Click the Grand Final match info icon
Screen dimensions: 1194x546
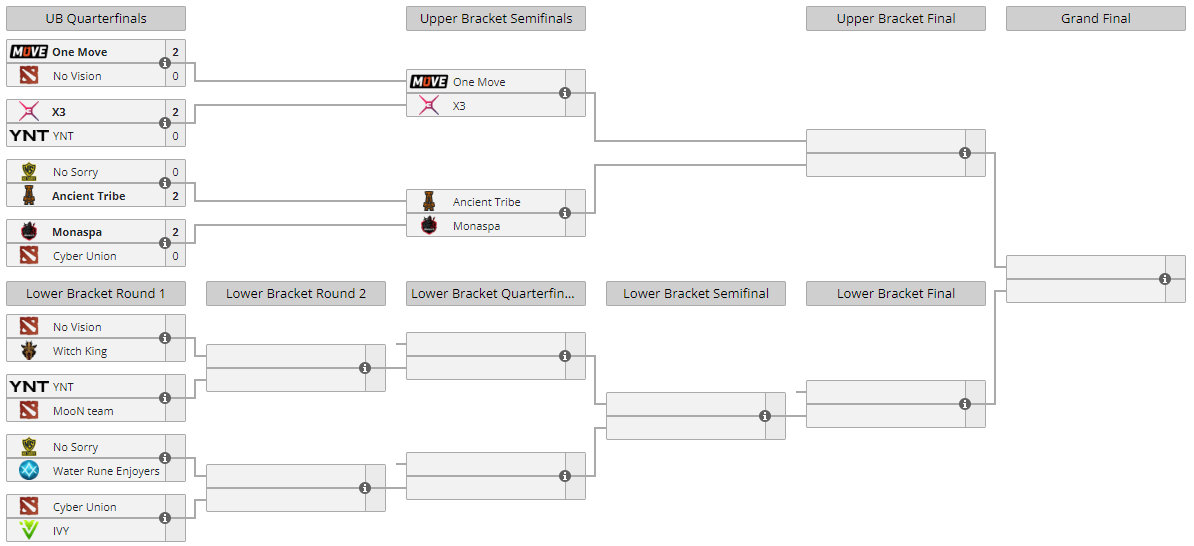coord(1165,279)
